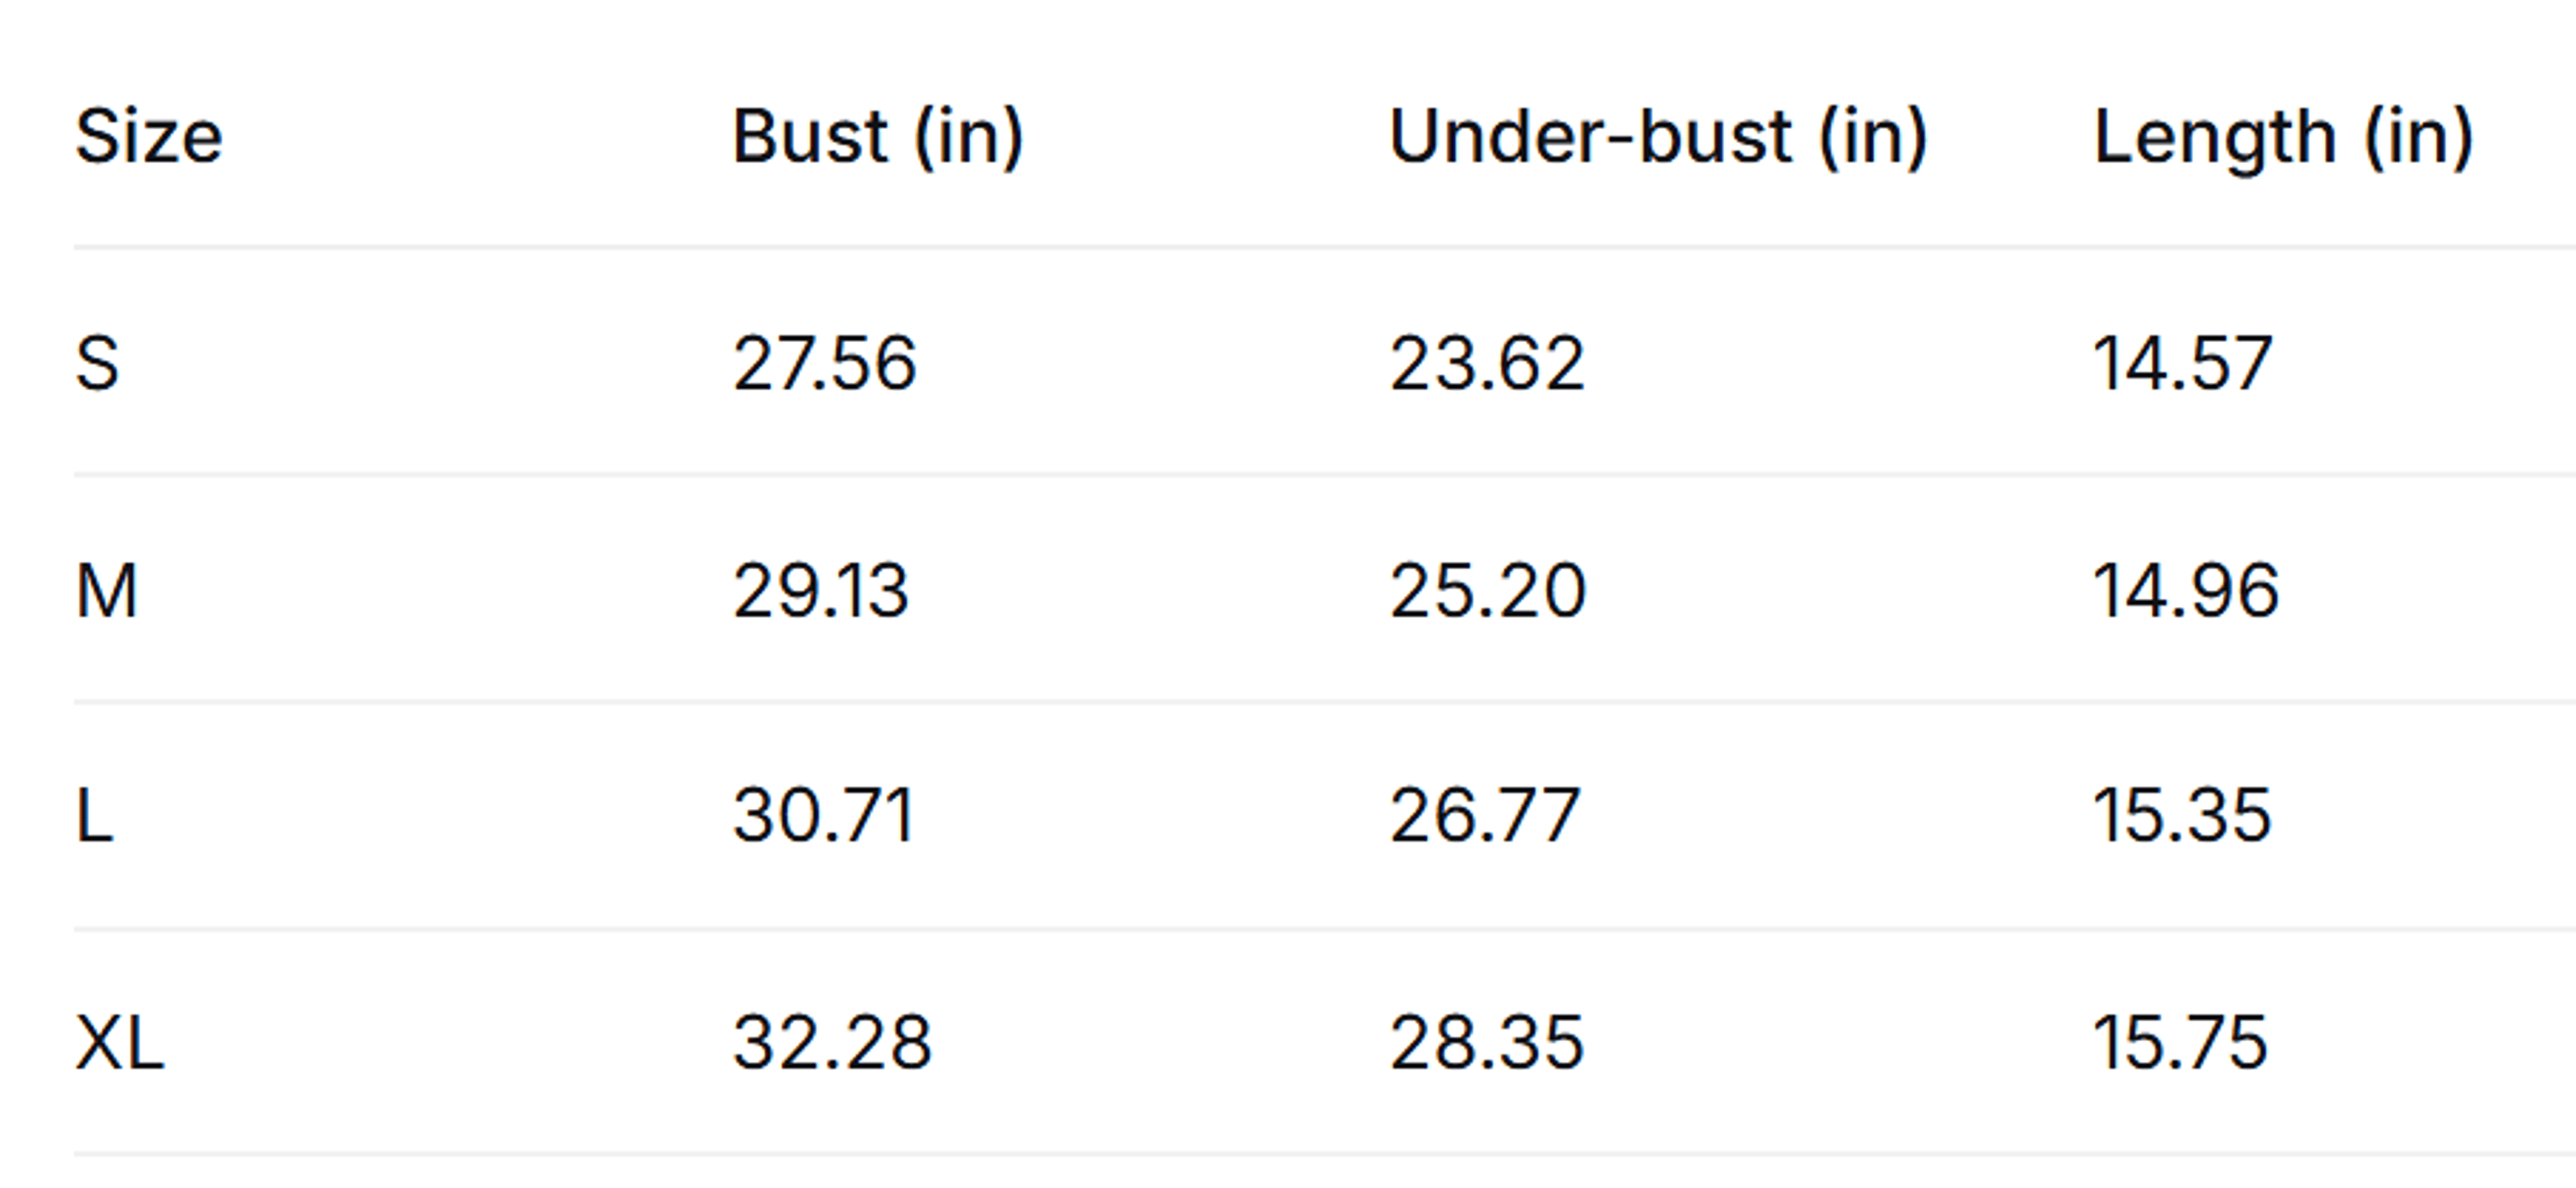Click under-bust value 26.77
The image size is (2576, 1188).
click(x=1485, y=816)
